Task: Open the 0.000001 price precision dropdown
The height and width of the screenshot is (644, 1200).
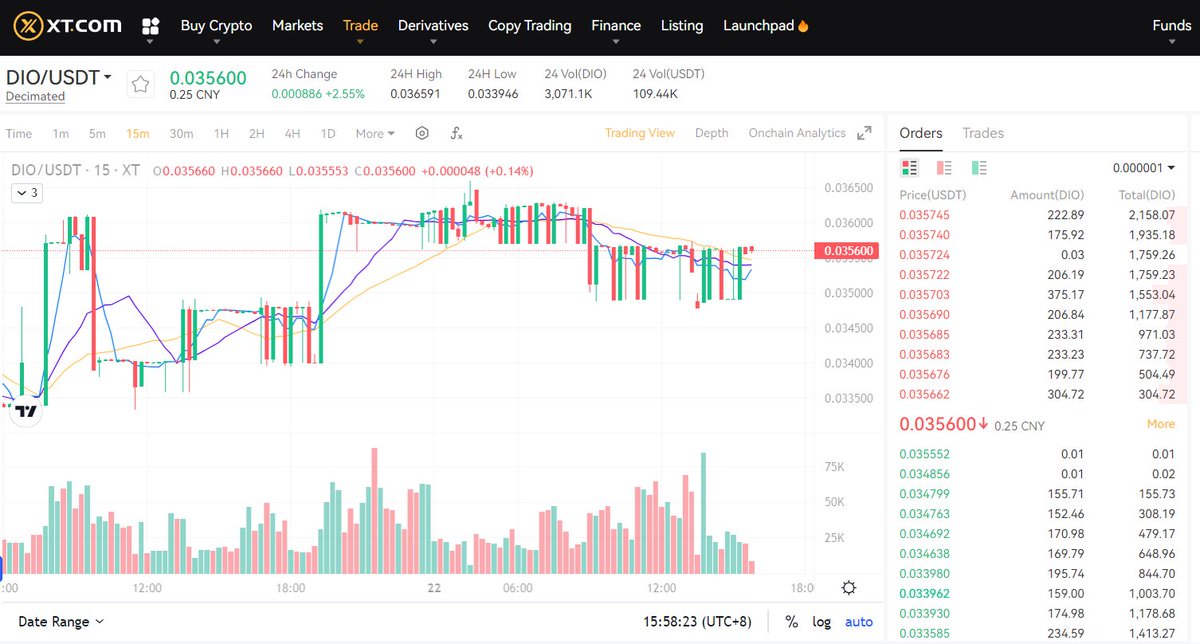Action: [x=1144, y=168]
